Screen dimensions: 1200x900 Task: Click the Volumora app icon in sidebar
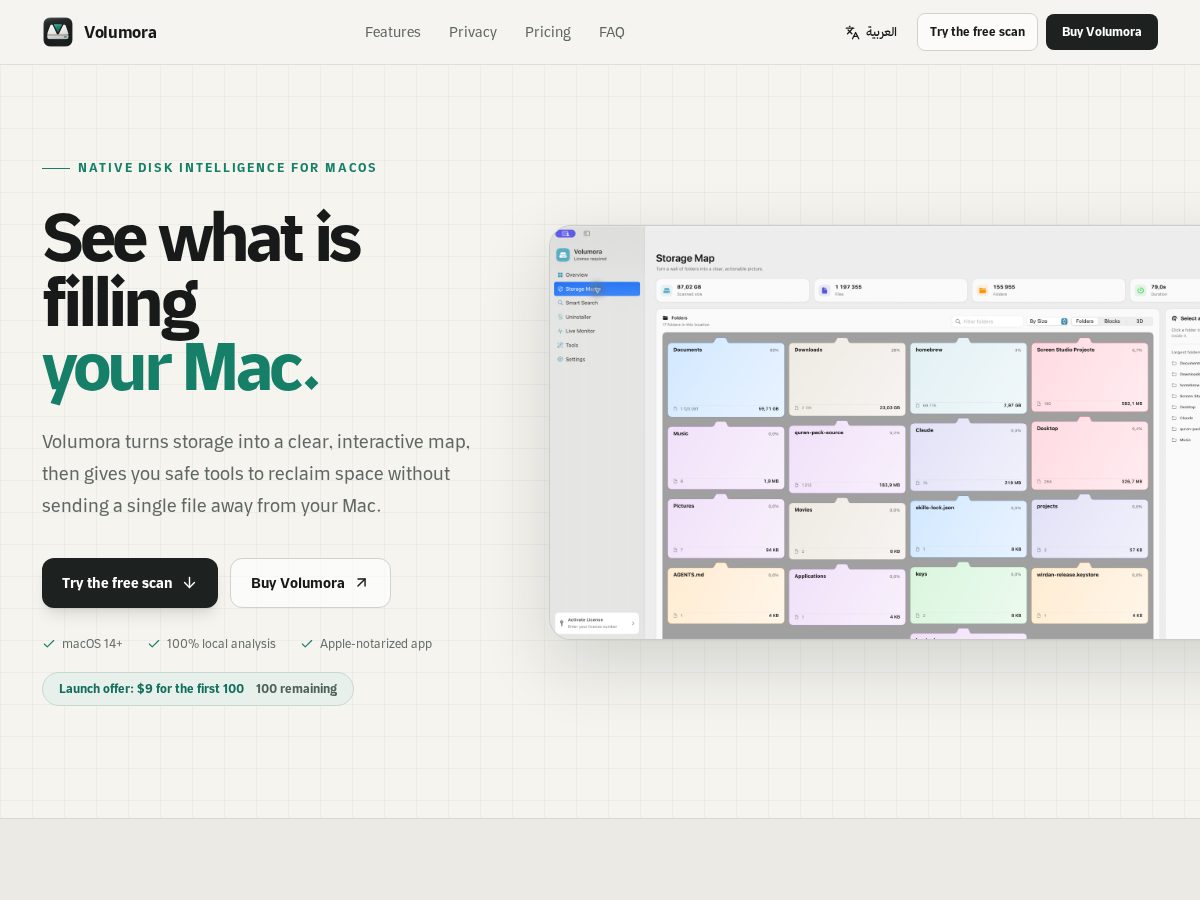(x=563, y=255)
